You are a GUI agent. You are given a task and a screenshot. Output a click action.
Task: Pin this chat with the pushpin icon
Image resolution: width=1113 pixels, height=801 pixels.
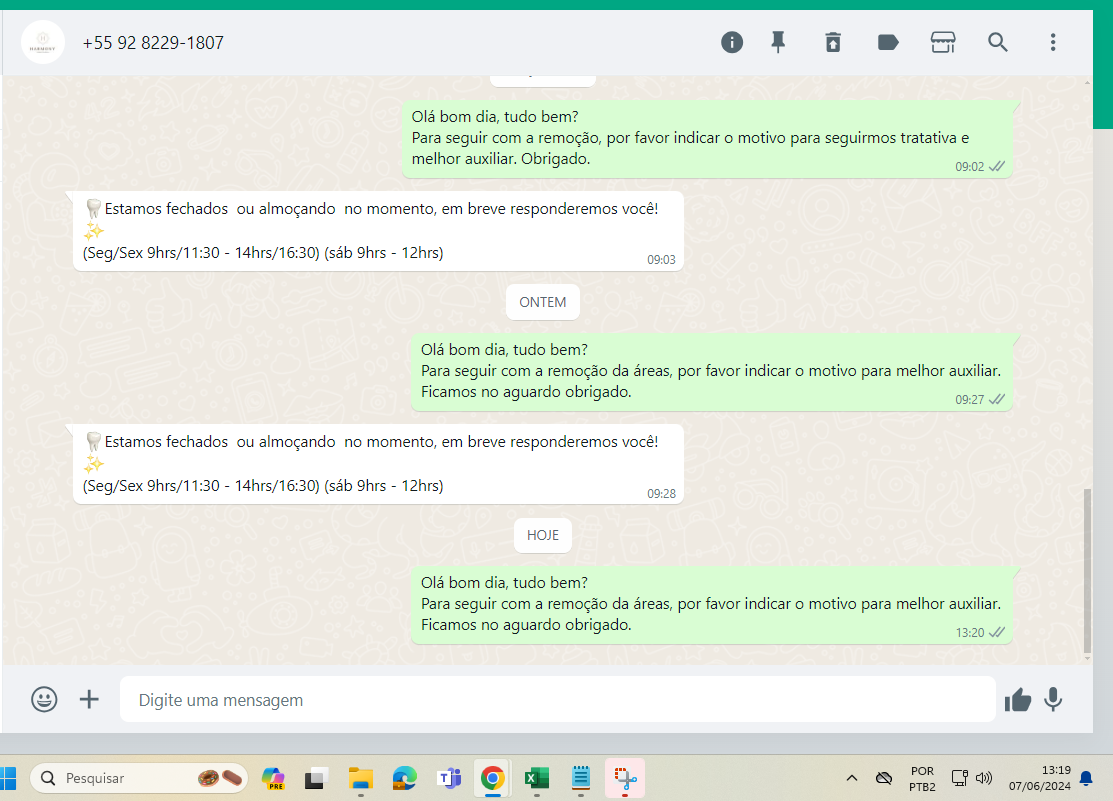coord(778,42)
